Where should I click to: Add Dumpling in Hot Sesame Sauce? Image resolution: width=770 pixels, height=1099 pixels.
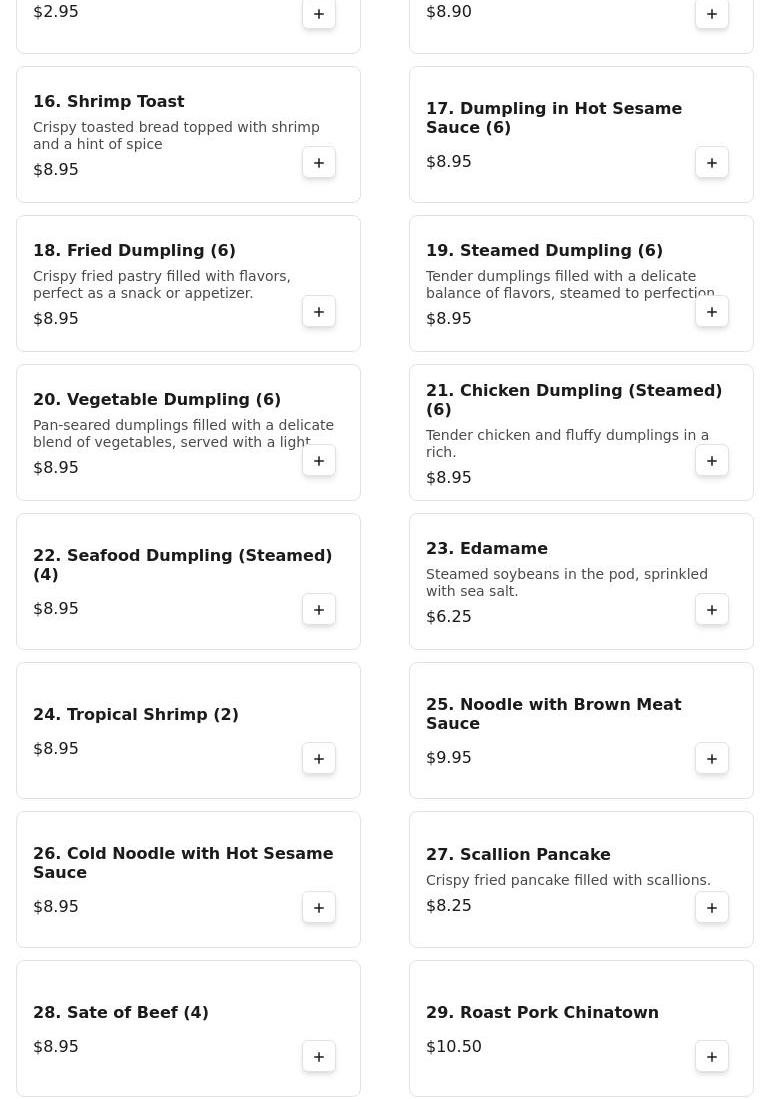pos(712,163)
